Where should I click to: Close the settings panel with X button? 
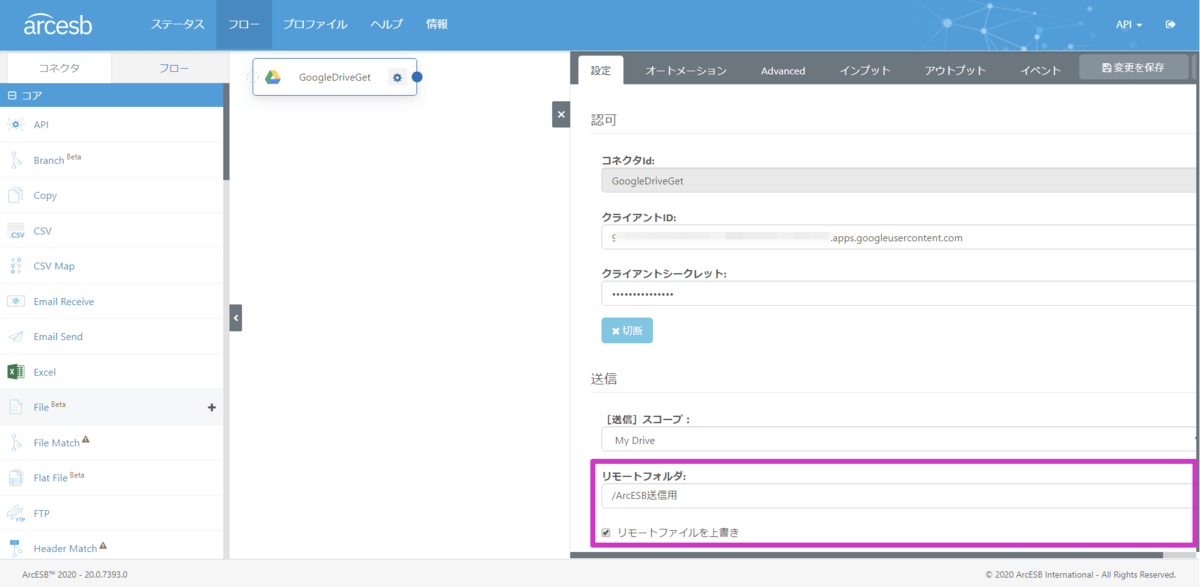pos(561,115)
